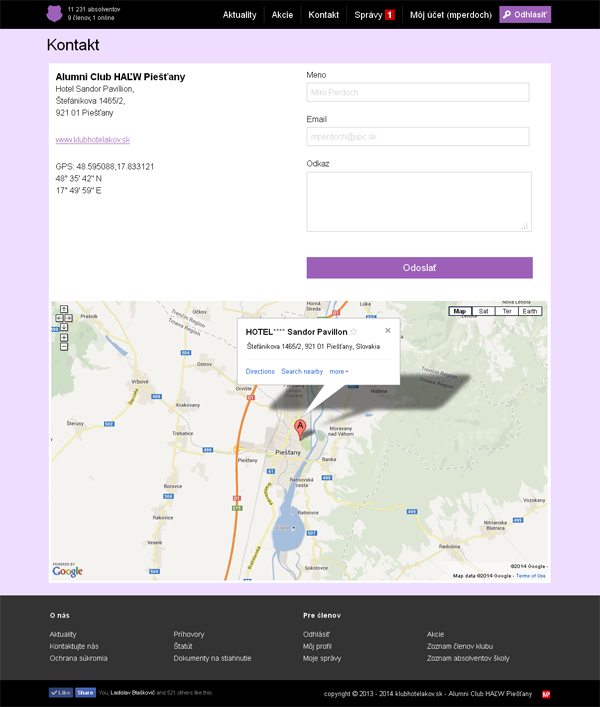Open Môj účet (mperdoch) menu item
The height and width of the screenshot is (707, 600).
(451, 15)
